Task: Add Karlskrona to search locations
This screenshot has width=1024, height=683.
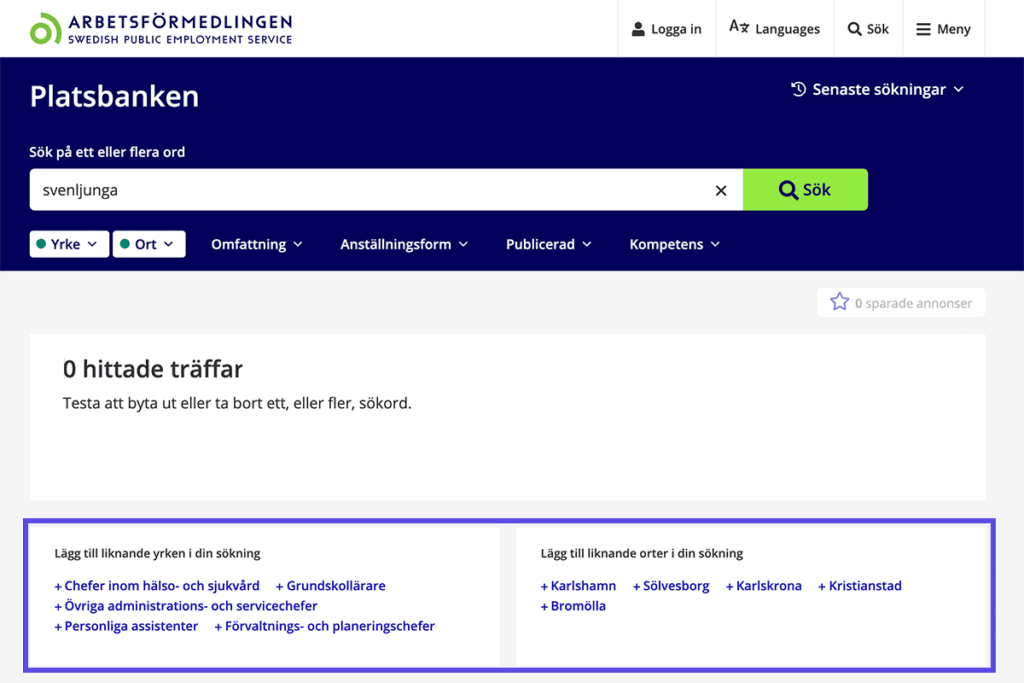Action: coord(764,586)
